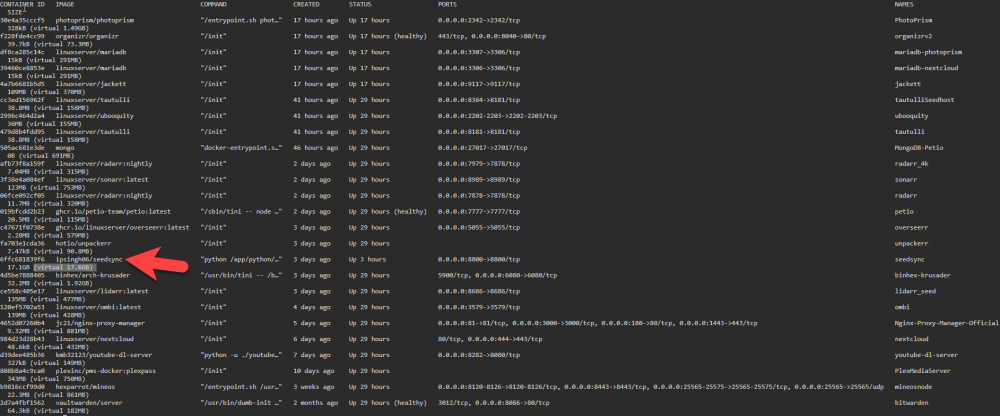
Task: Click the 'tautulliSeedhost' container name
Action: pyautogui.click(x=925, y=100)
